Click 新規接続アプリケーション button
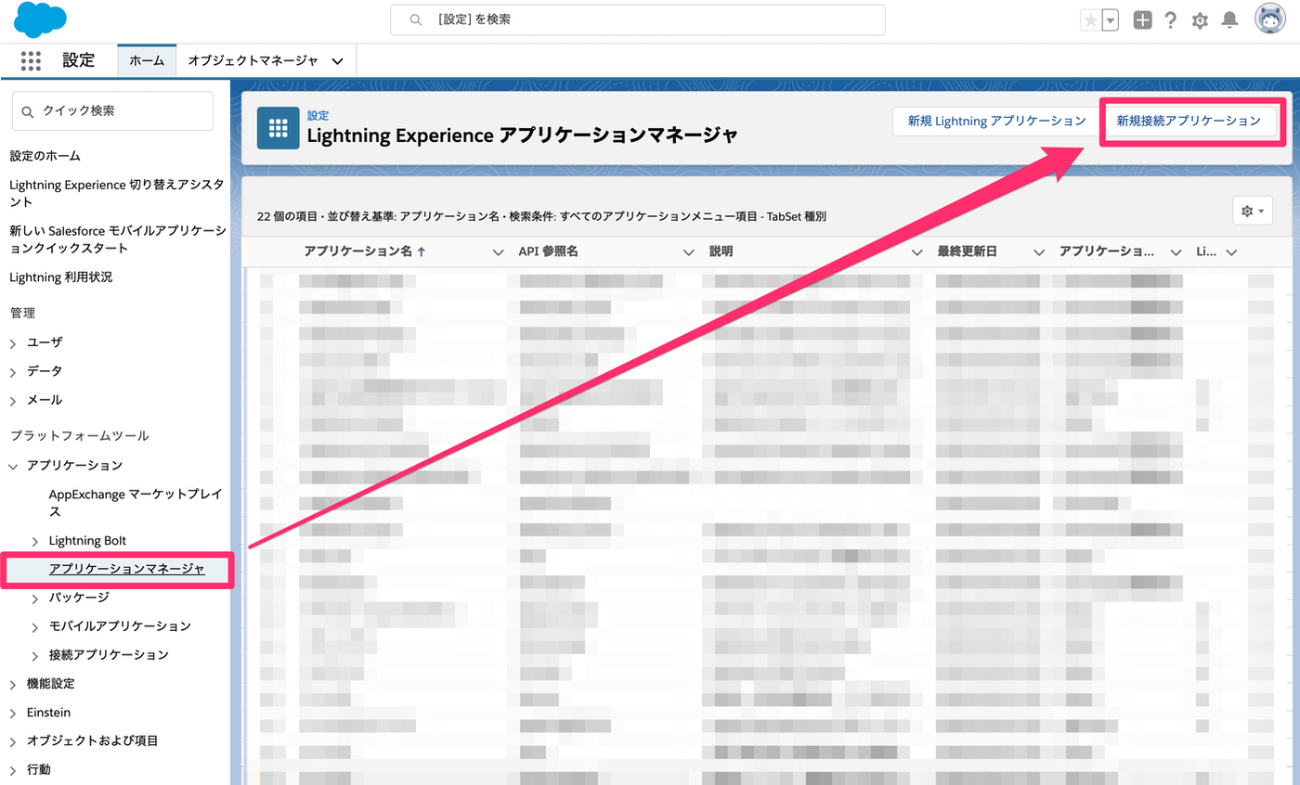This screenshot has width=1300, height=785. 1189,121
